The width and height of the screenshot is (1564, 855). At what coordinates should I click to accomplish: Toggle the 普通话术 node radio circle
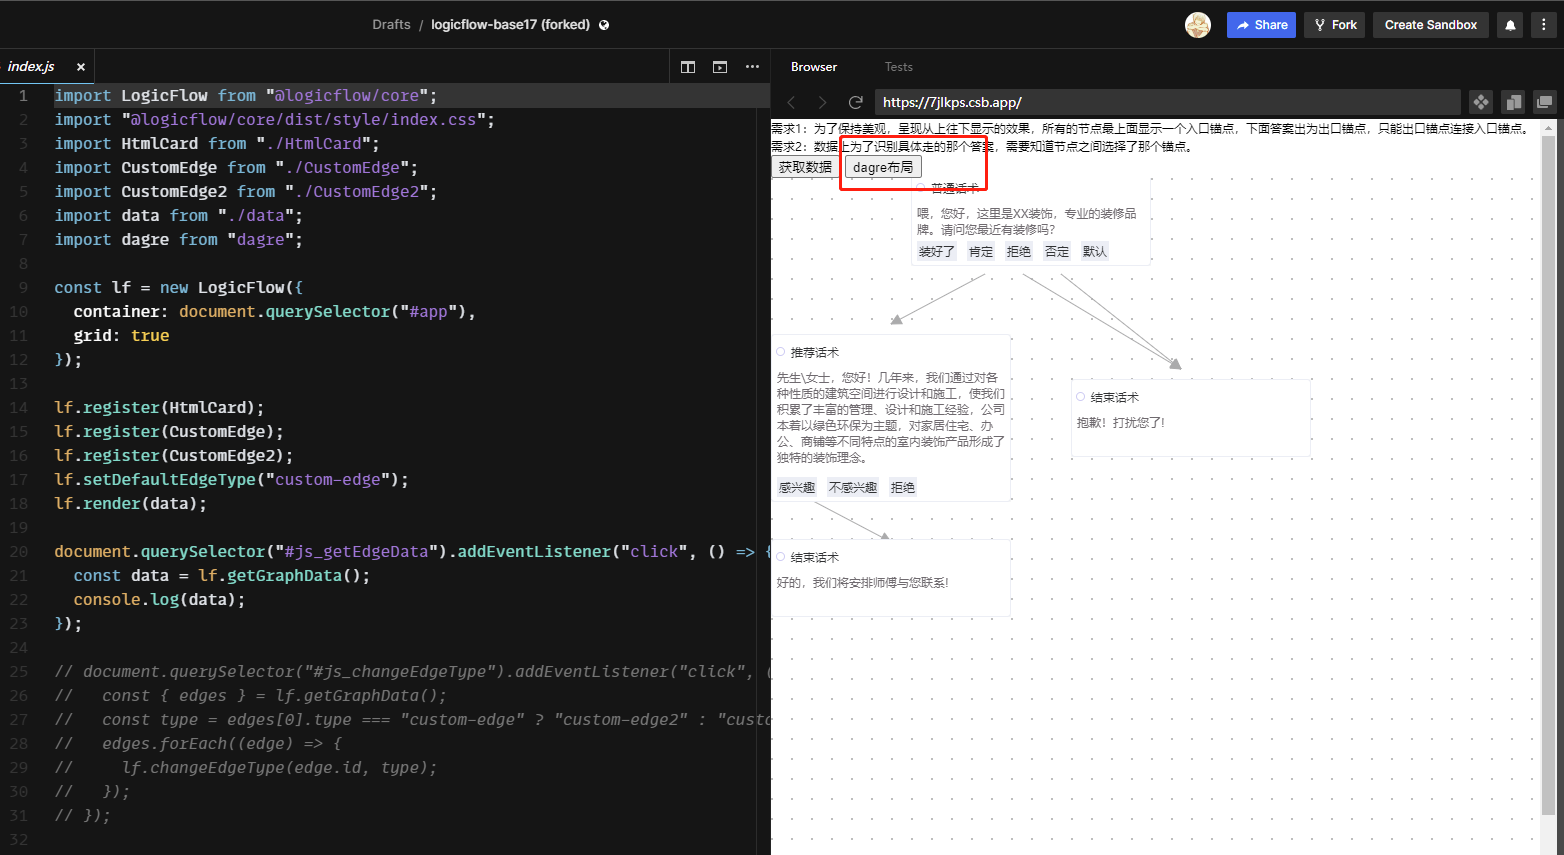920,189
